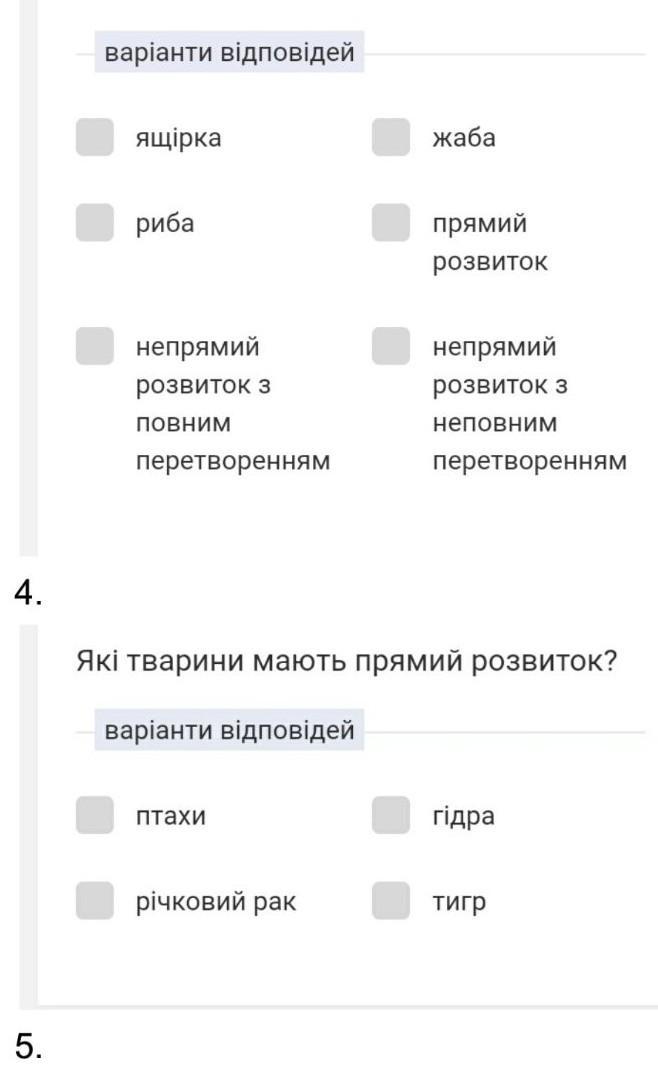Click the тигр answer label text
The width and height of the screenshot is (658, 1066).
[459, 902]
